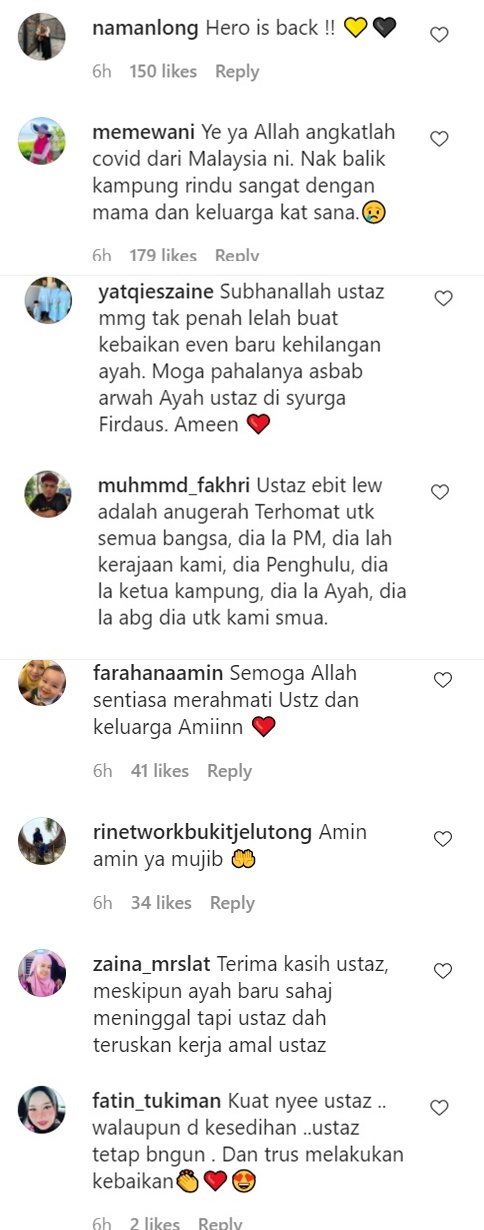Open fatin_tukiman's profile picture
The width and height of the screenshot is (484, 1230).
point(42,1109)
